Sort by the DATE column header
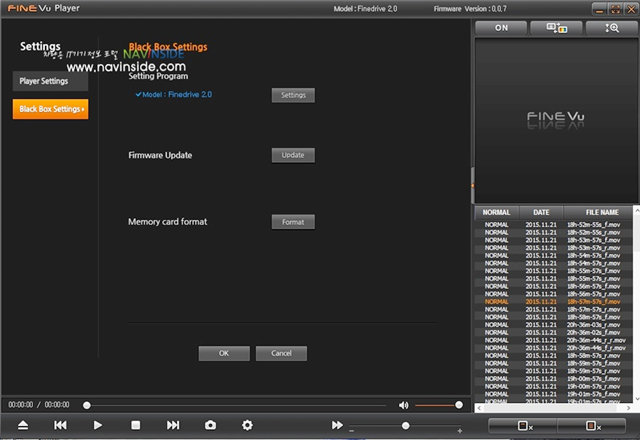640x440 pixels. (541, 212)
